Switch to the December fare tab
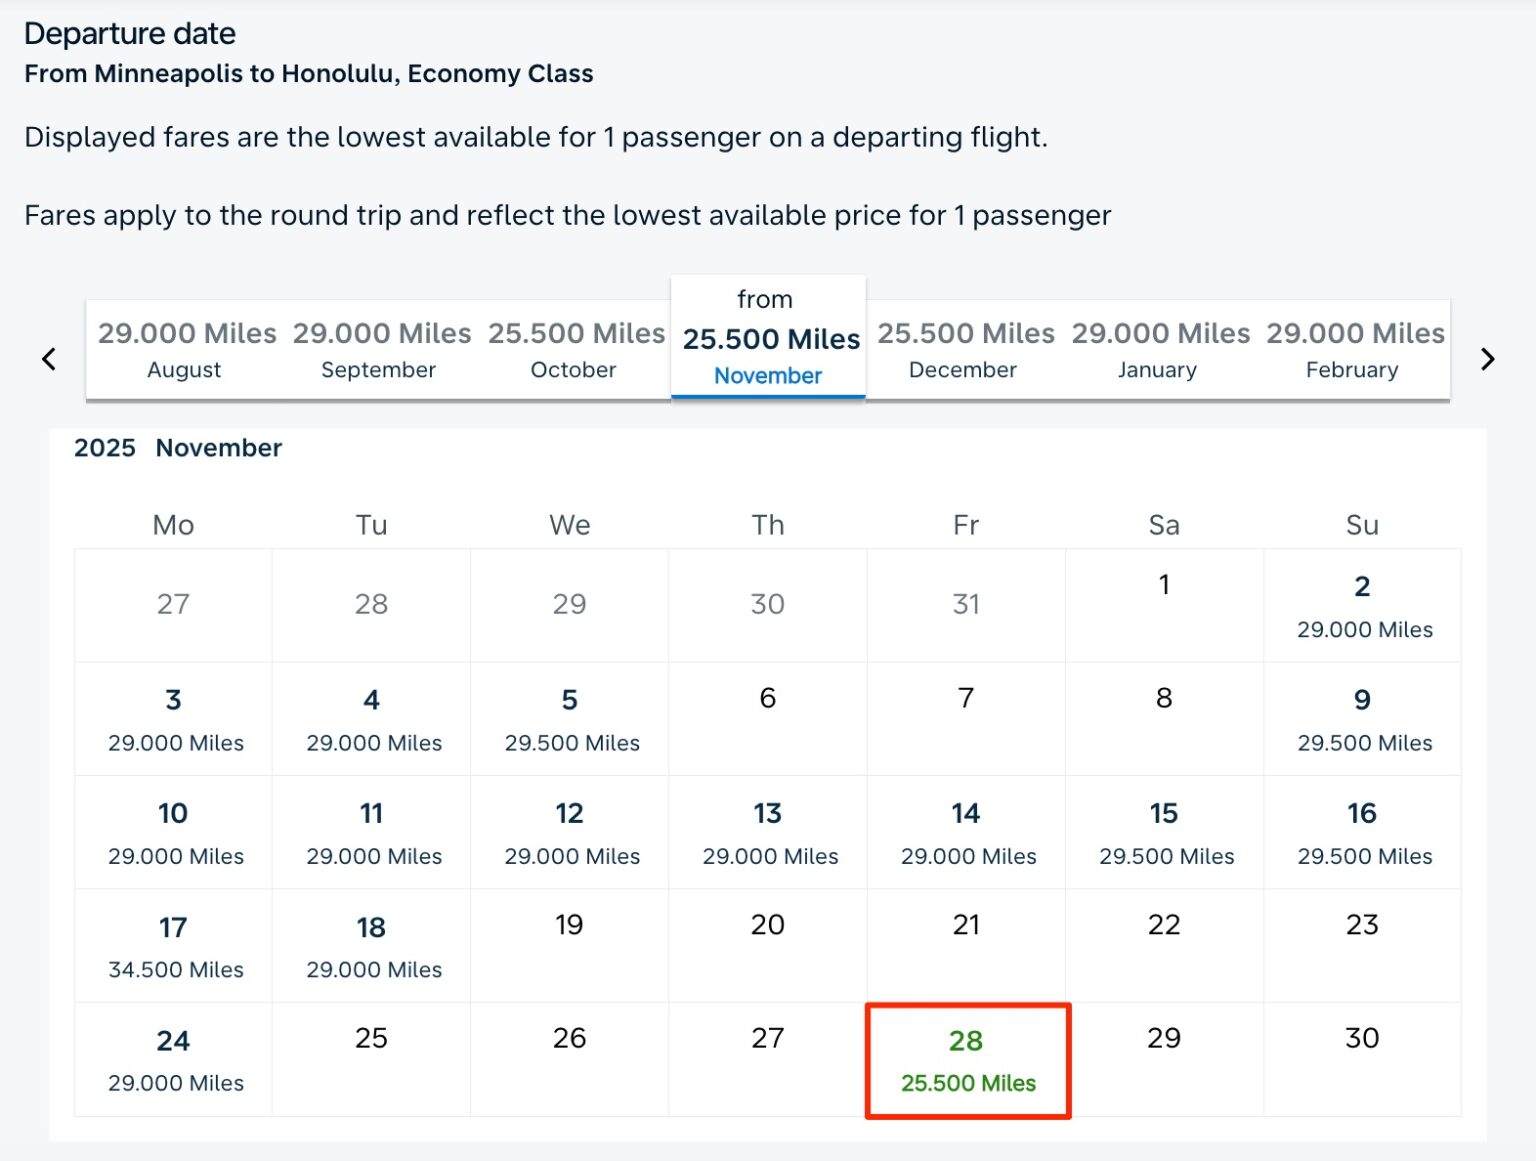Image resolution: width=1536 pixels, height=1161 pixels. 963,350
